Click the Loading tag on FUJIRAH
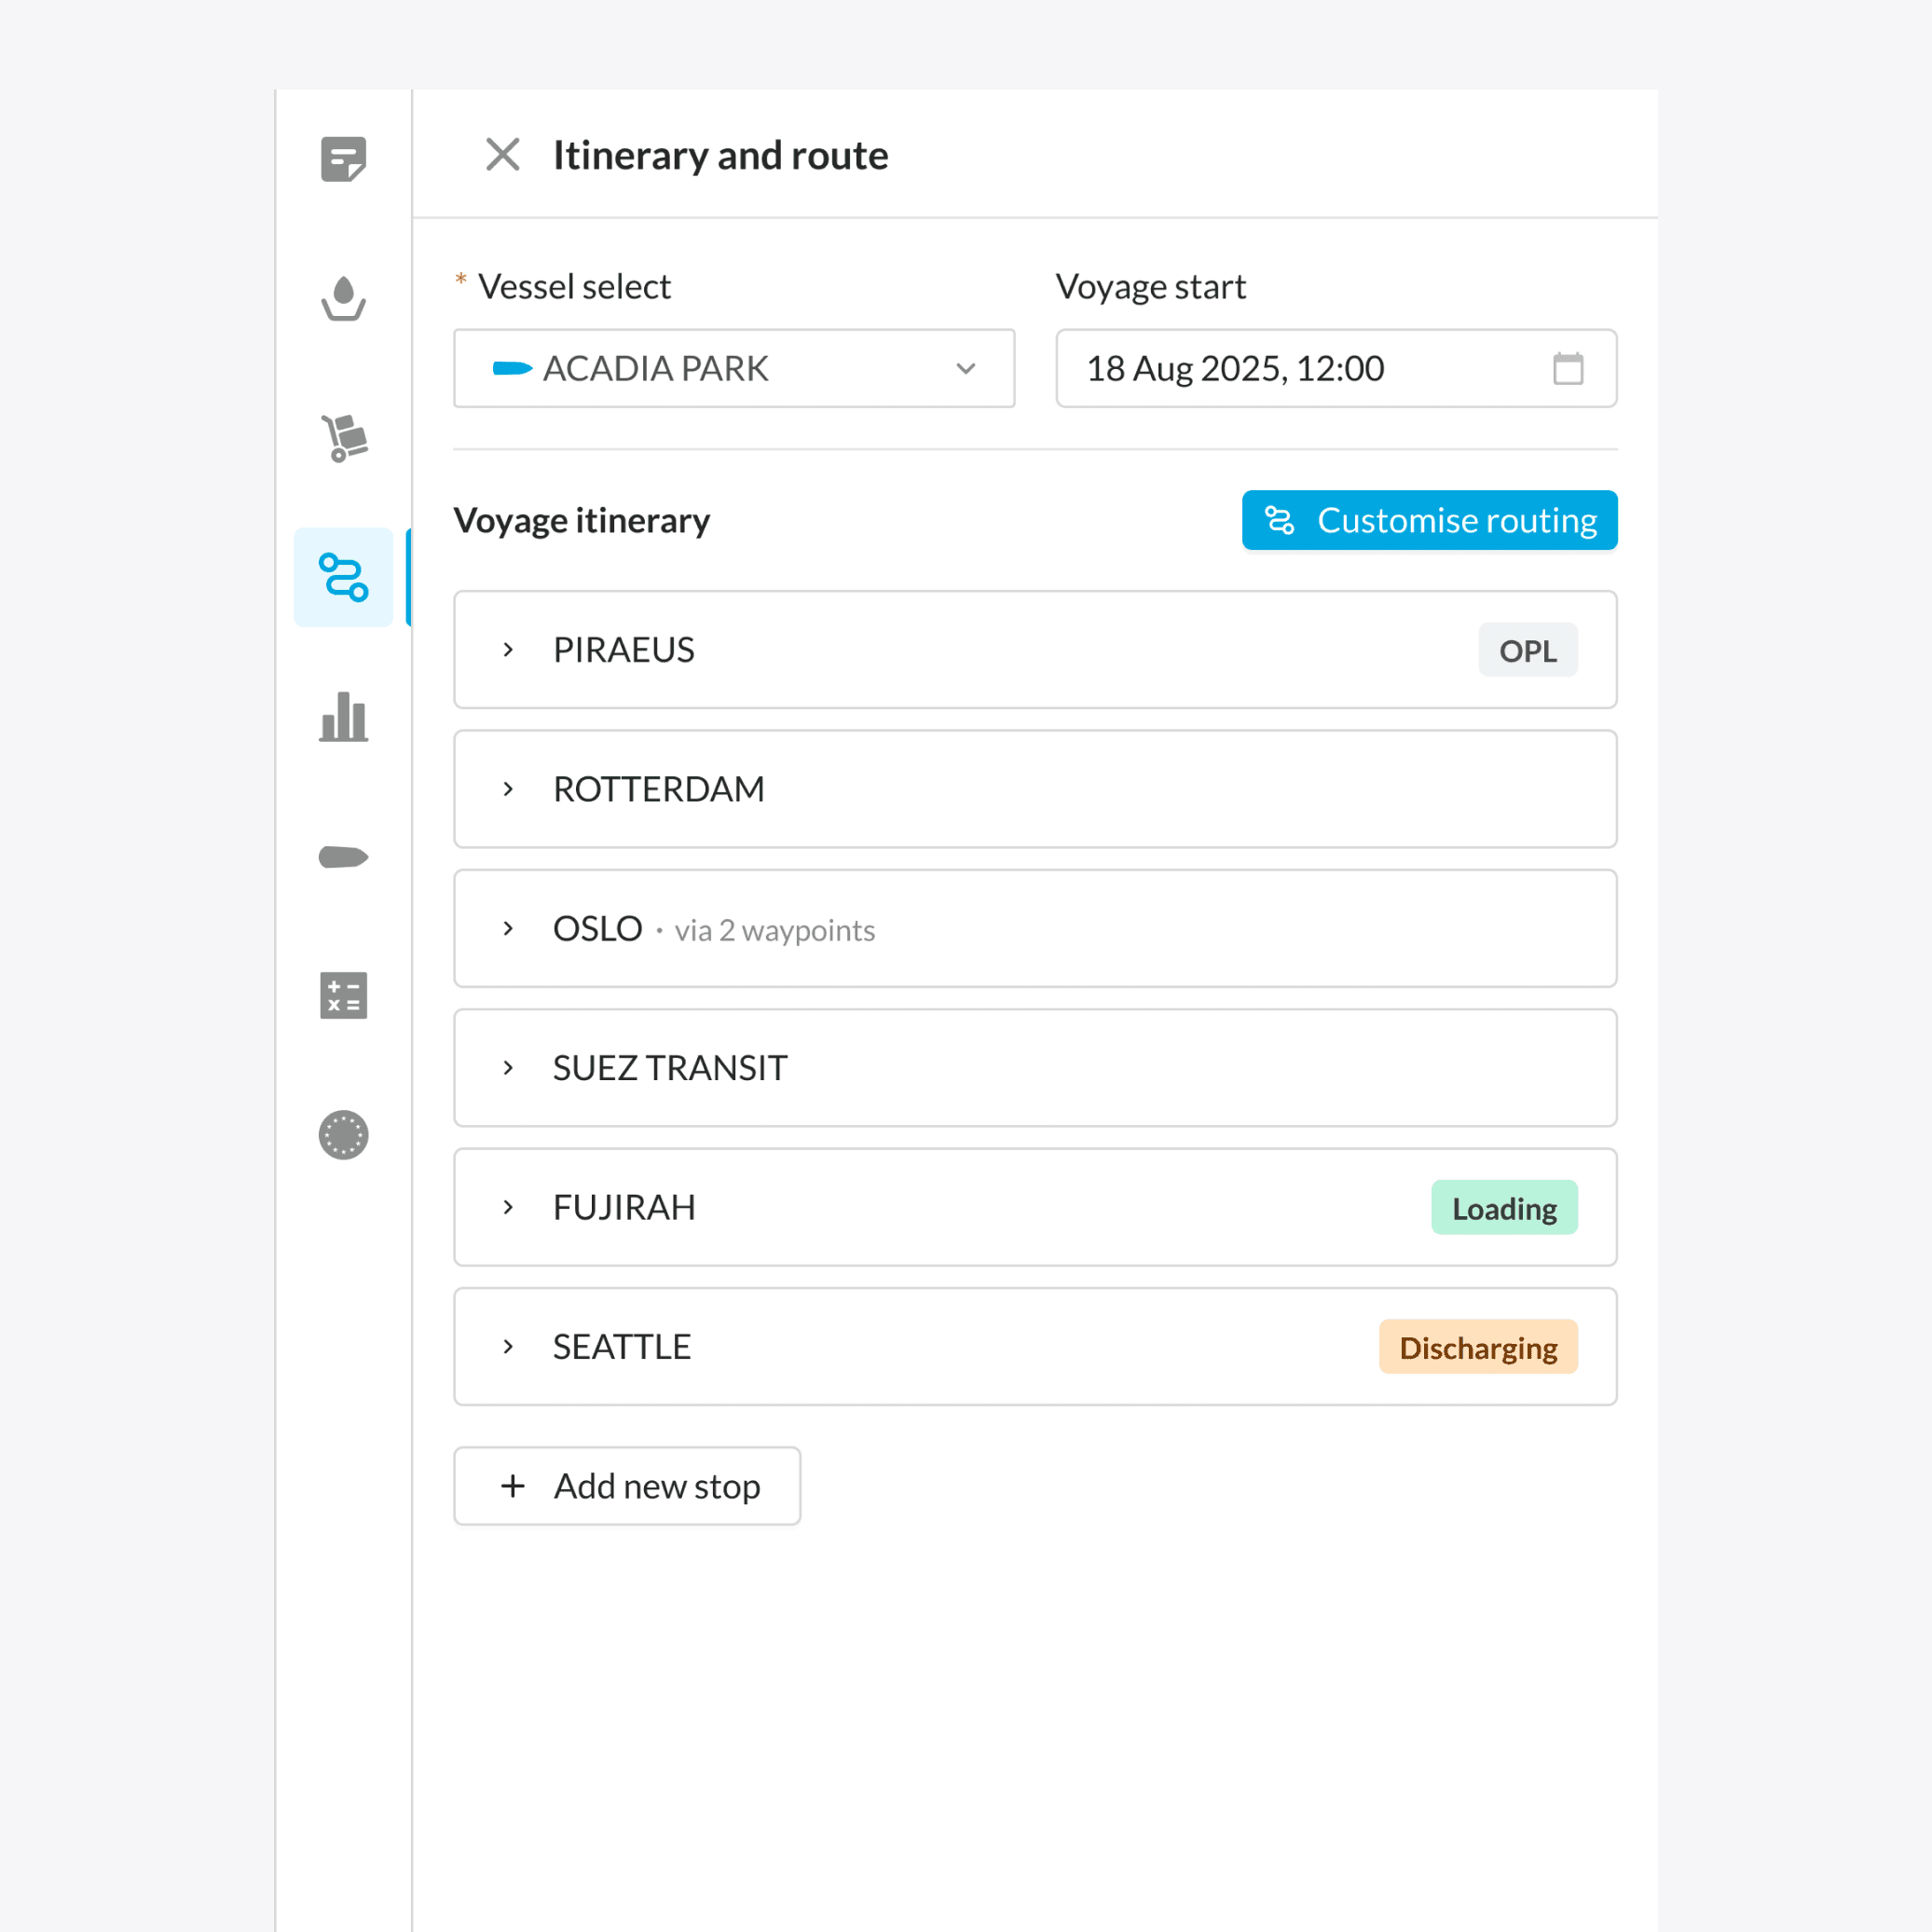 point(1503,1207)
